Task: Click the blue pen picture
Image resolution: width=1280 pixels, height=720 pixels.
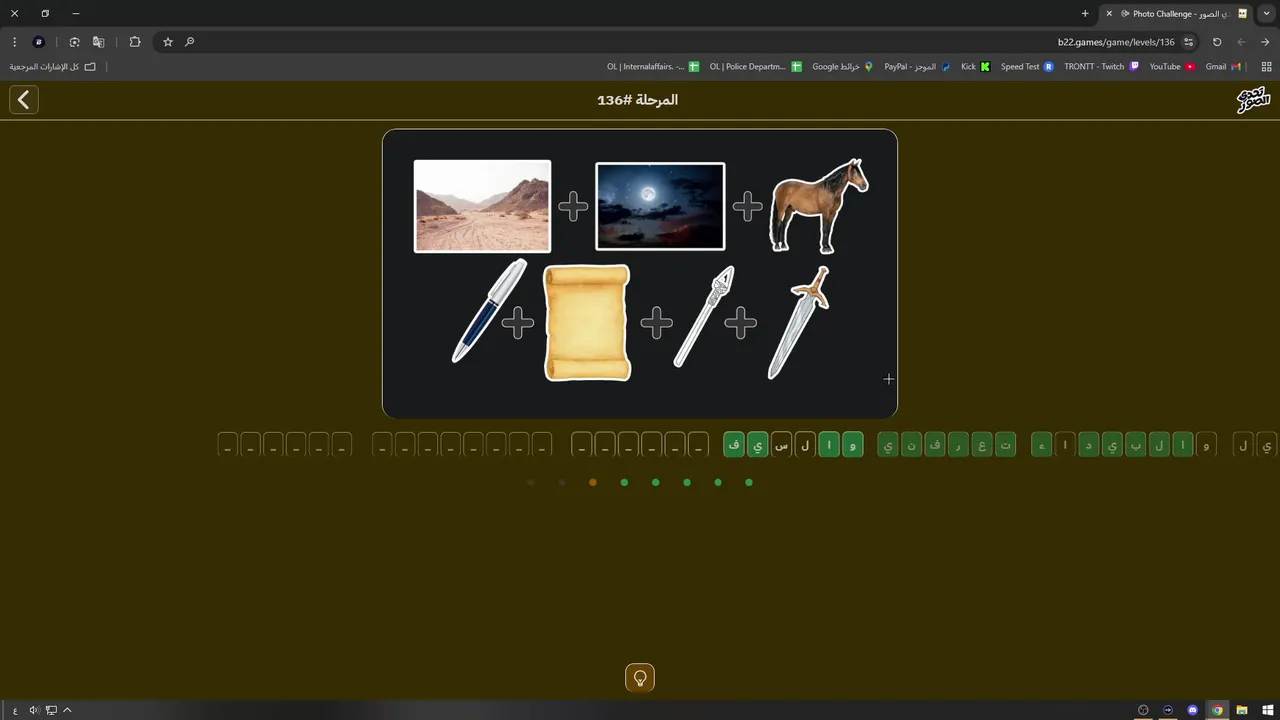Action: (x=489, y=311)
